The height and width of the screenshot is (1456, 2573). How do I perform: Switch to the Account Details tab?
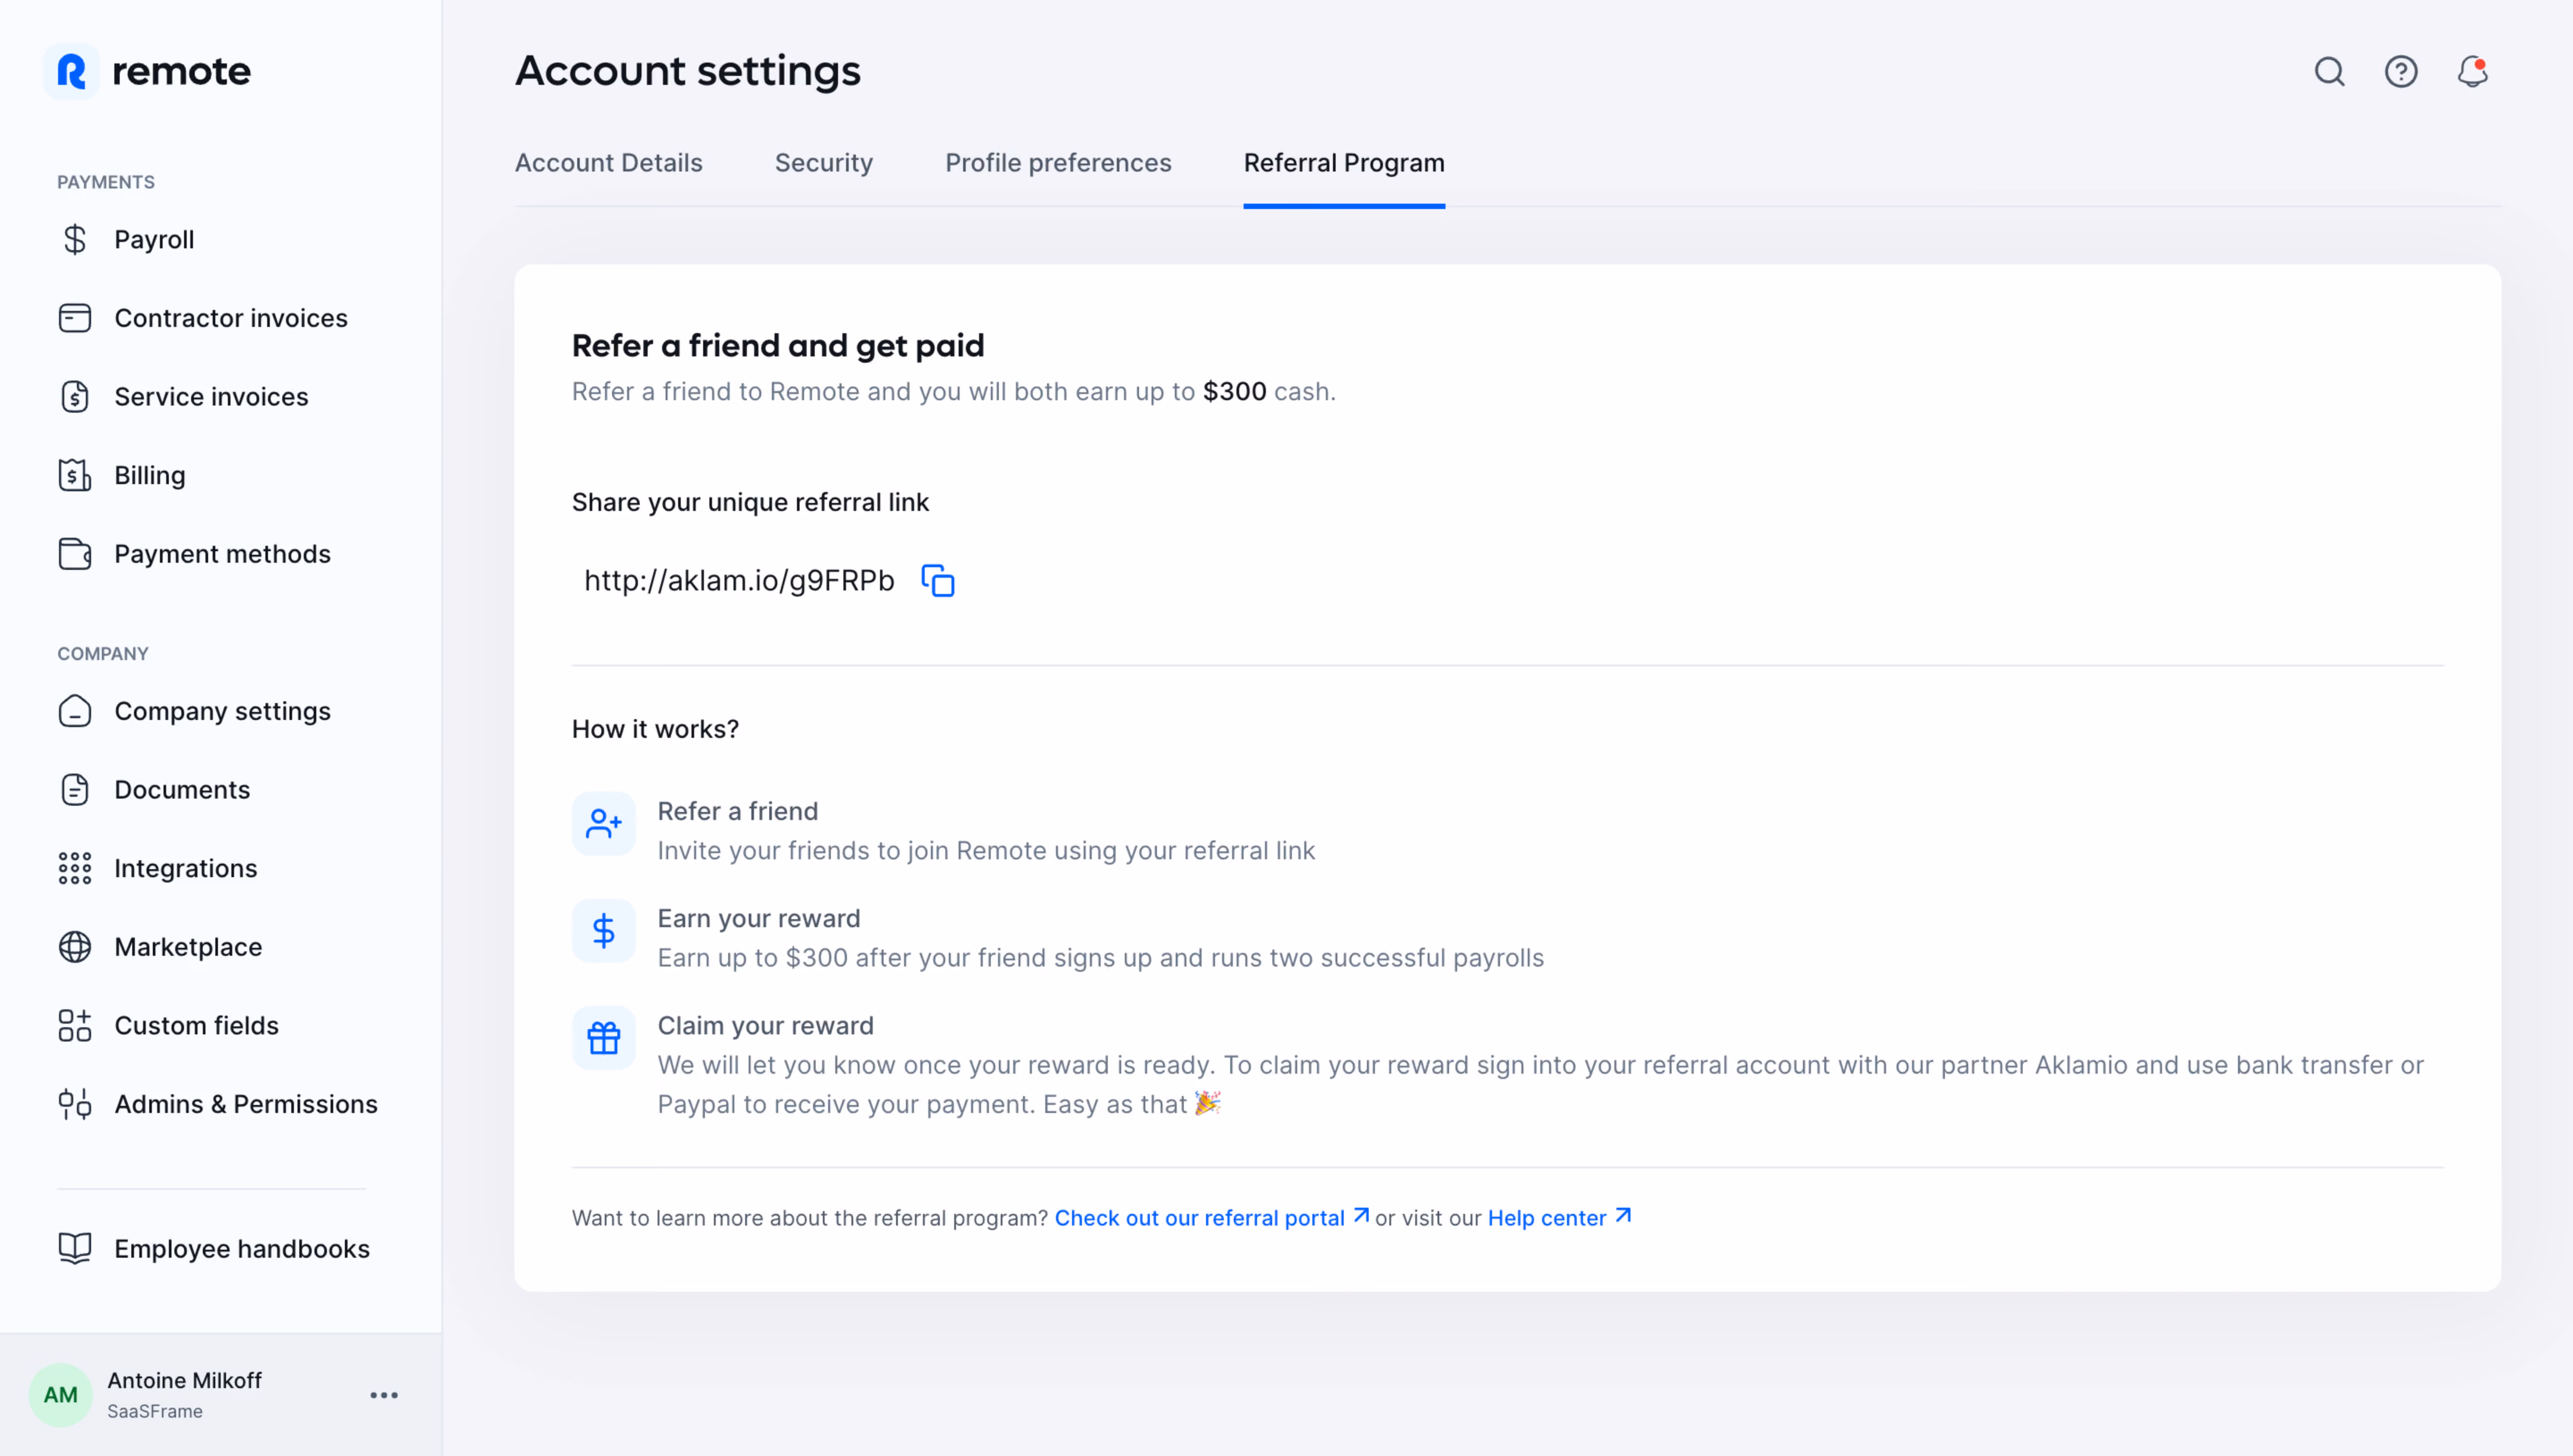click(x=608, y=163)
